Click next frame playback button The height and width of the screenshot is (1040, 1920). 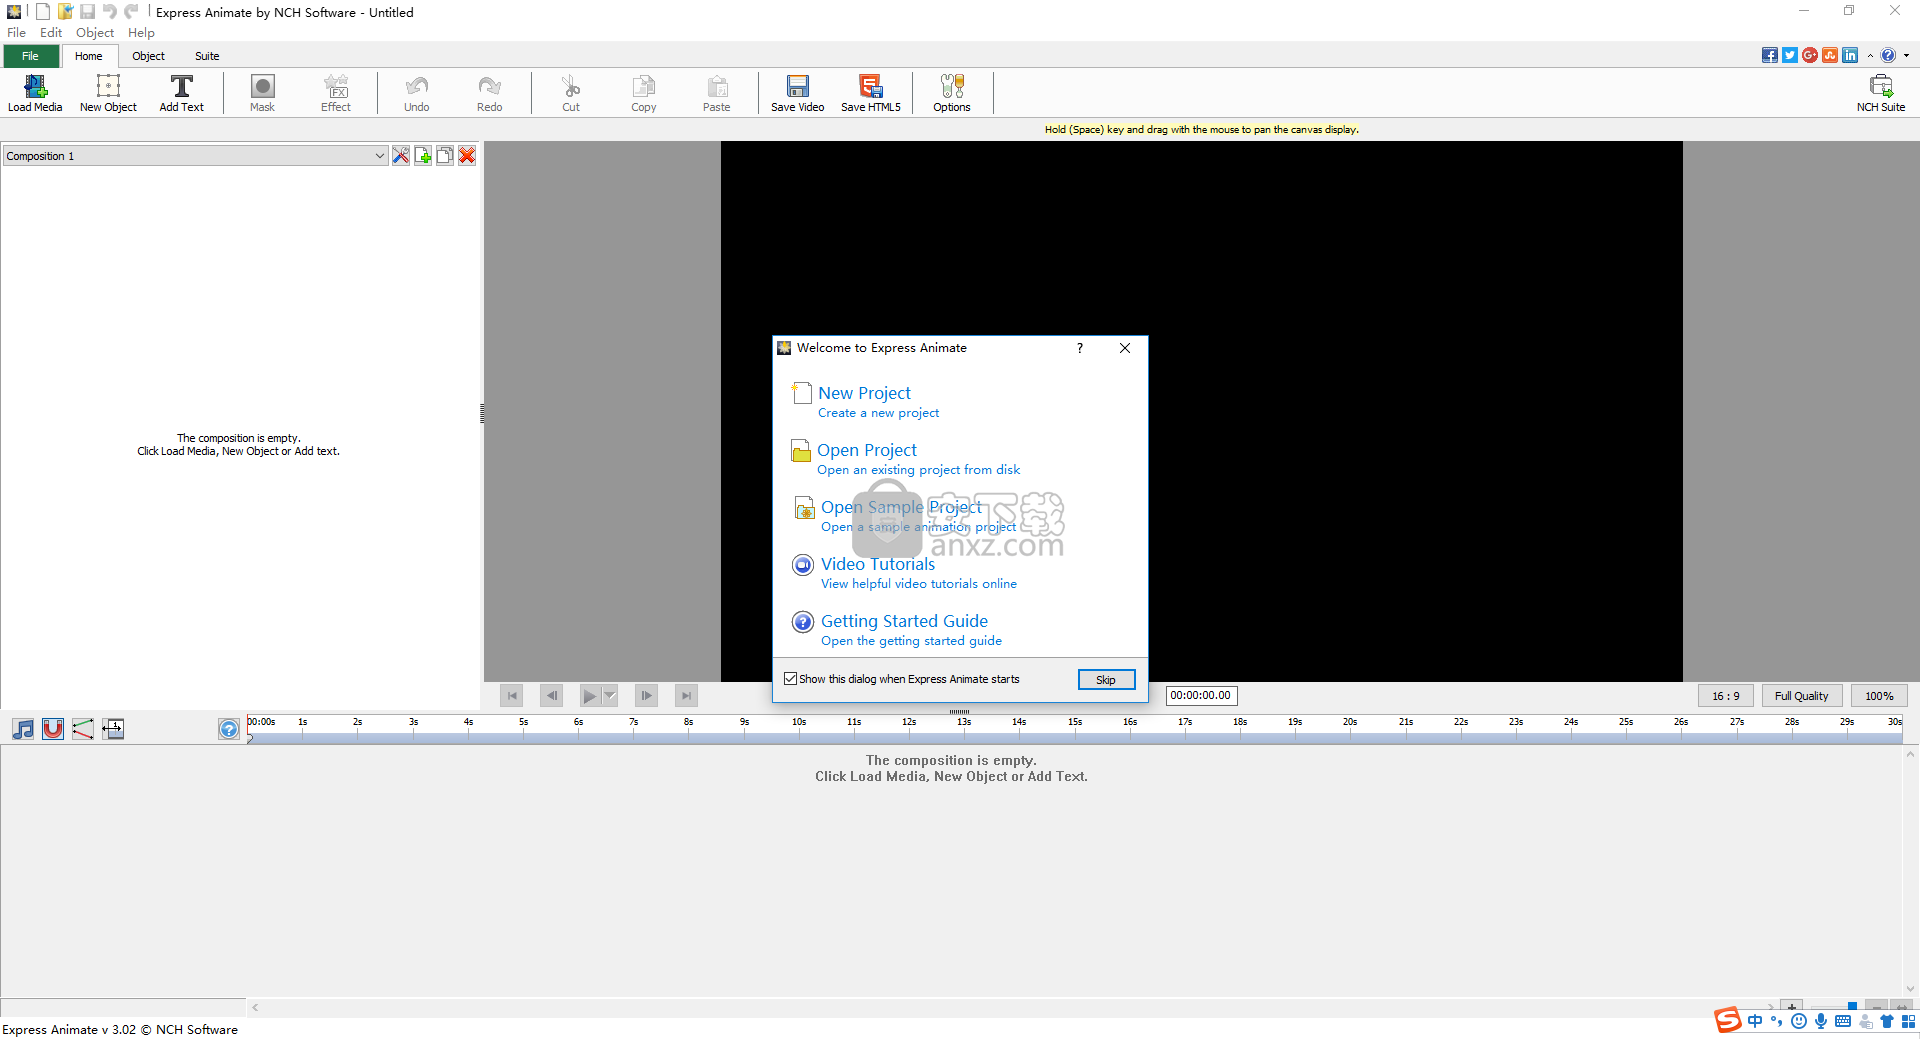click(647, 695)
